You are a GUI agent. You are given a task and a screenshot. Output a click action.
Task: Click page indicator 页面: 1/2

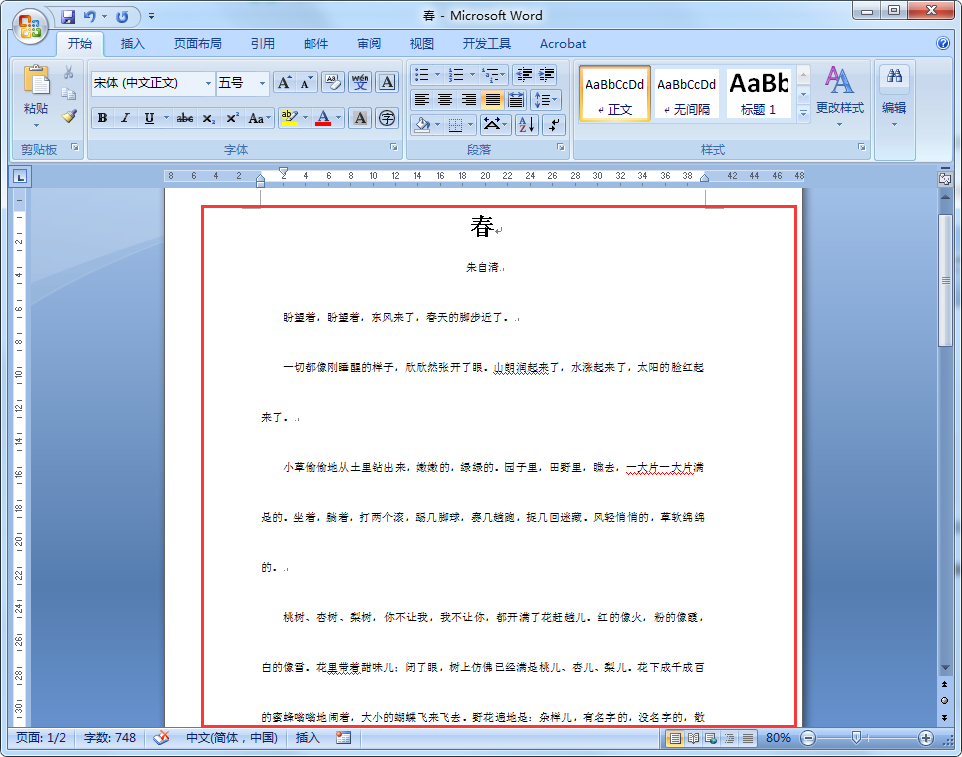click(40, 737)
